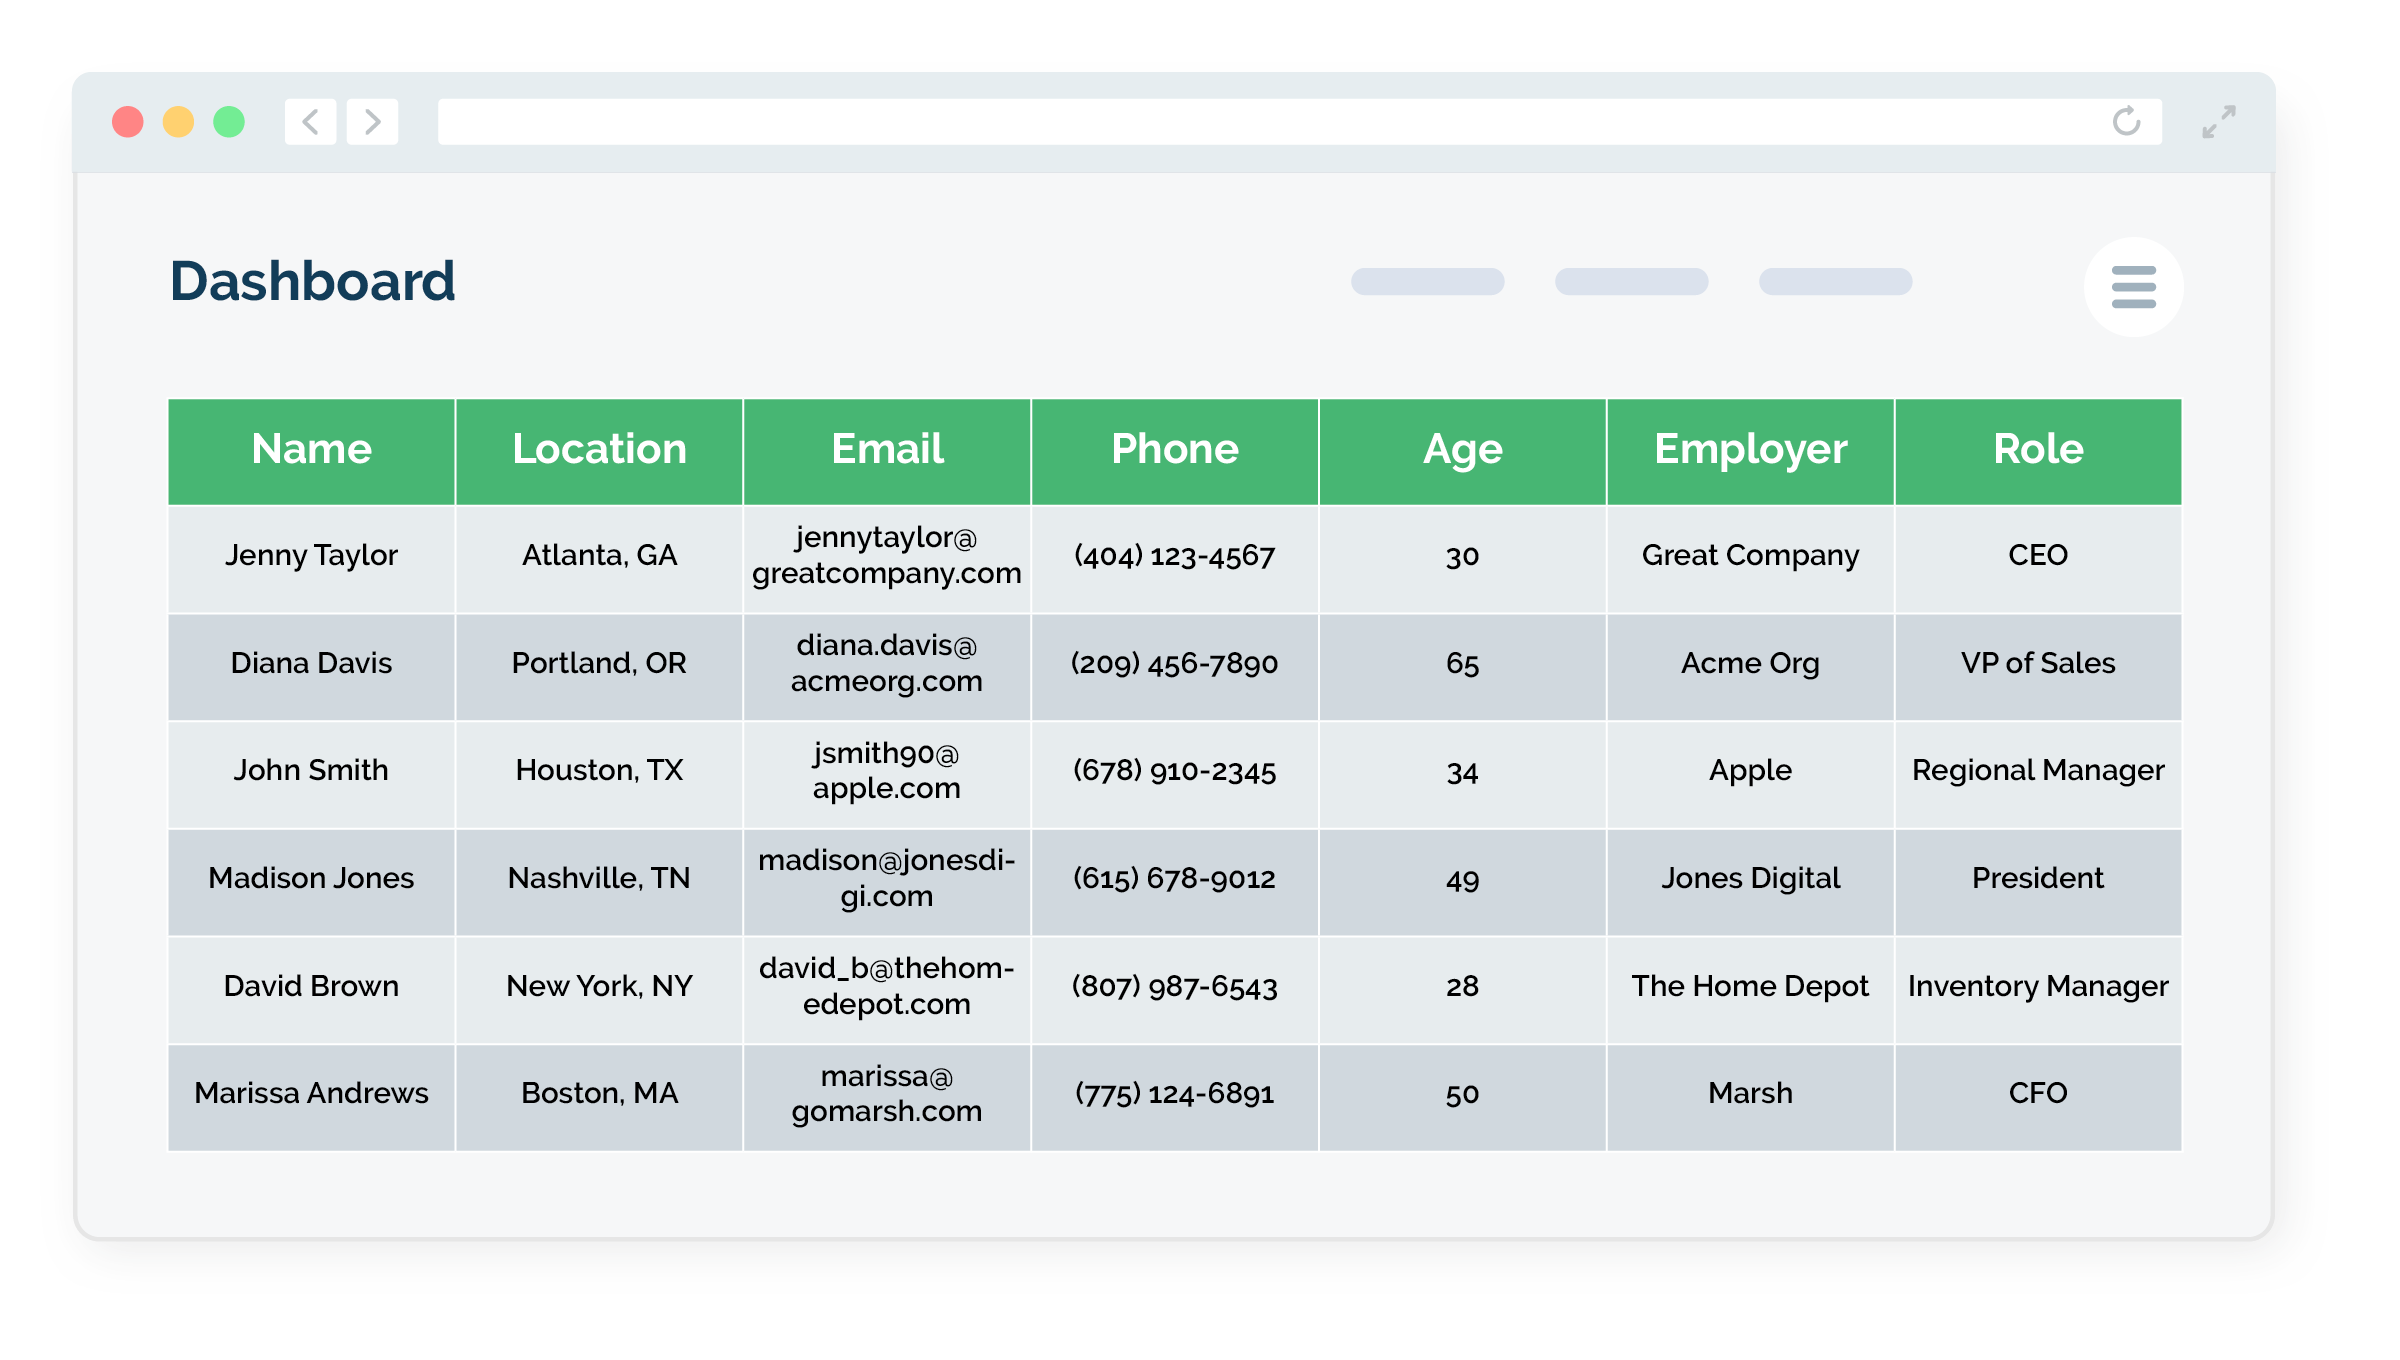Viewport: 2400px width, 1360px height.
Task: Click the forward navigation arrow
Action: tap(372, 122)
